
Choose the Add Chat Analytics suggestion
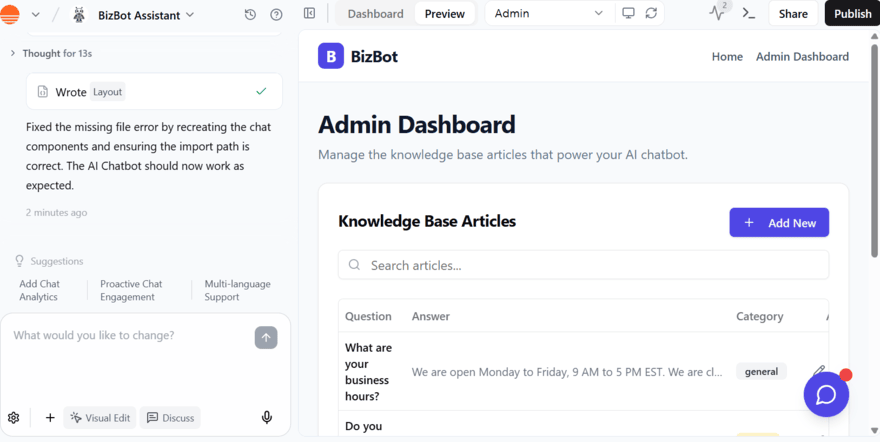(x=39, y=291)
